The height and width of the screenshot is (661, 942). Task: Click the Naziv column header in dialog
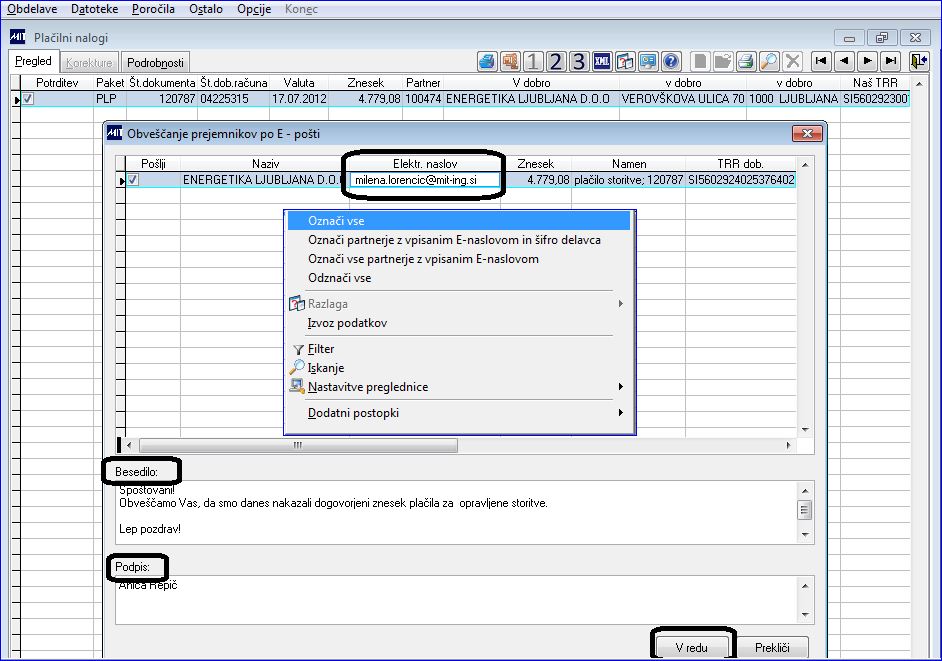point(265,163)
